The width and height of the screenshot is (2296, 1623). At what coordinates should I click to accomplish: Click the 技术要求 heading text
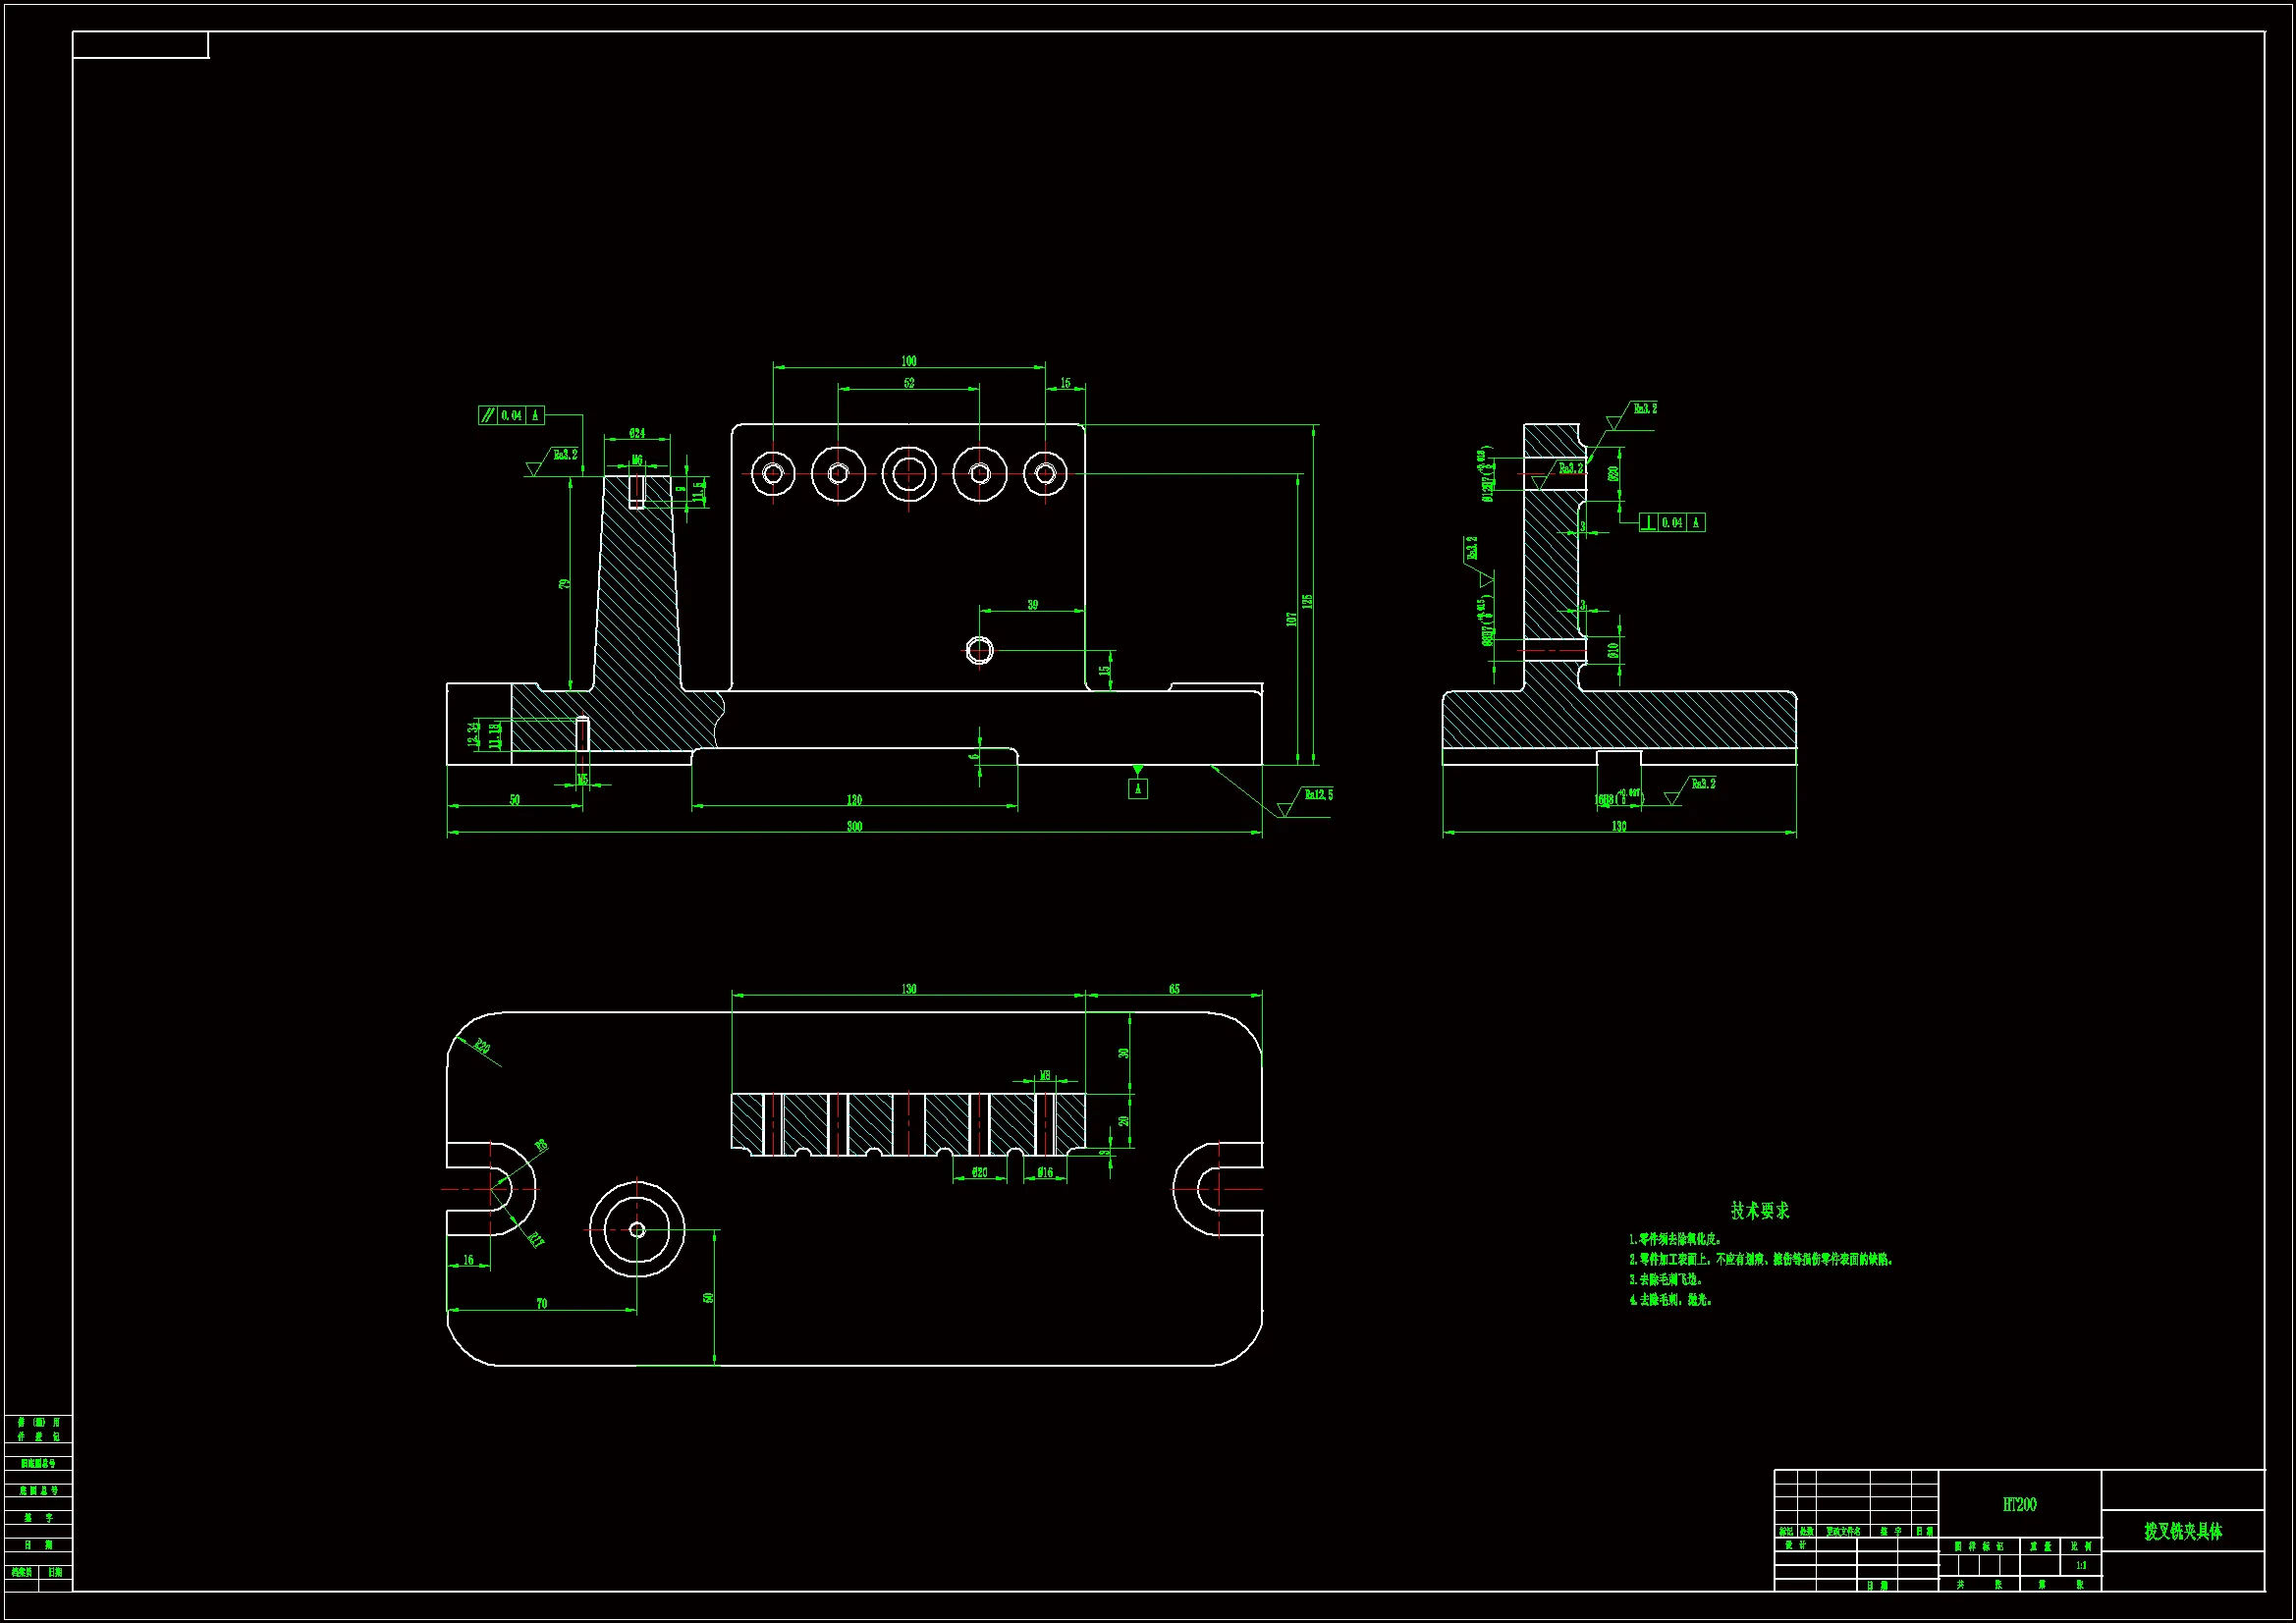click(1760, 1210)
